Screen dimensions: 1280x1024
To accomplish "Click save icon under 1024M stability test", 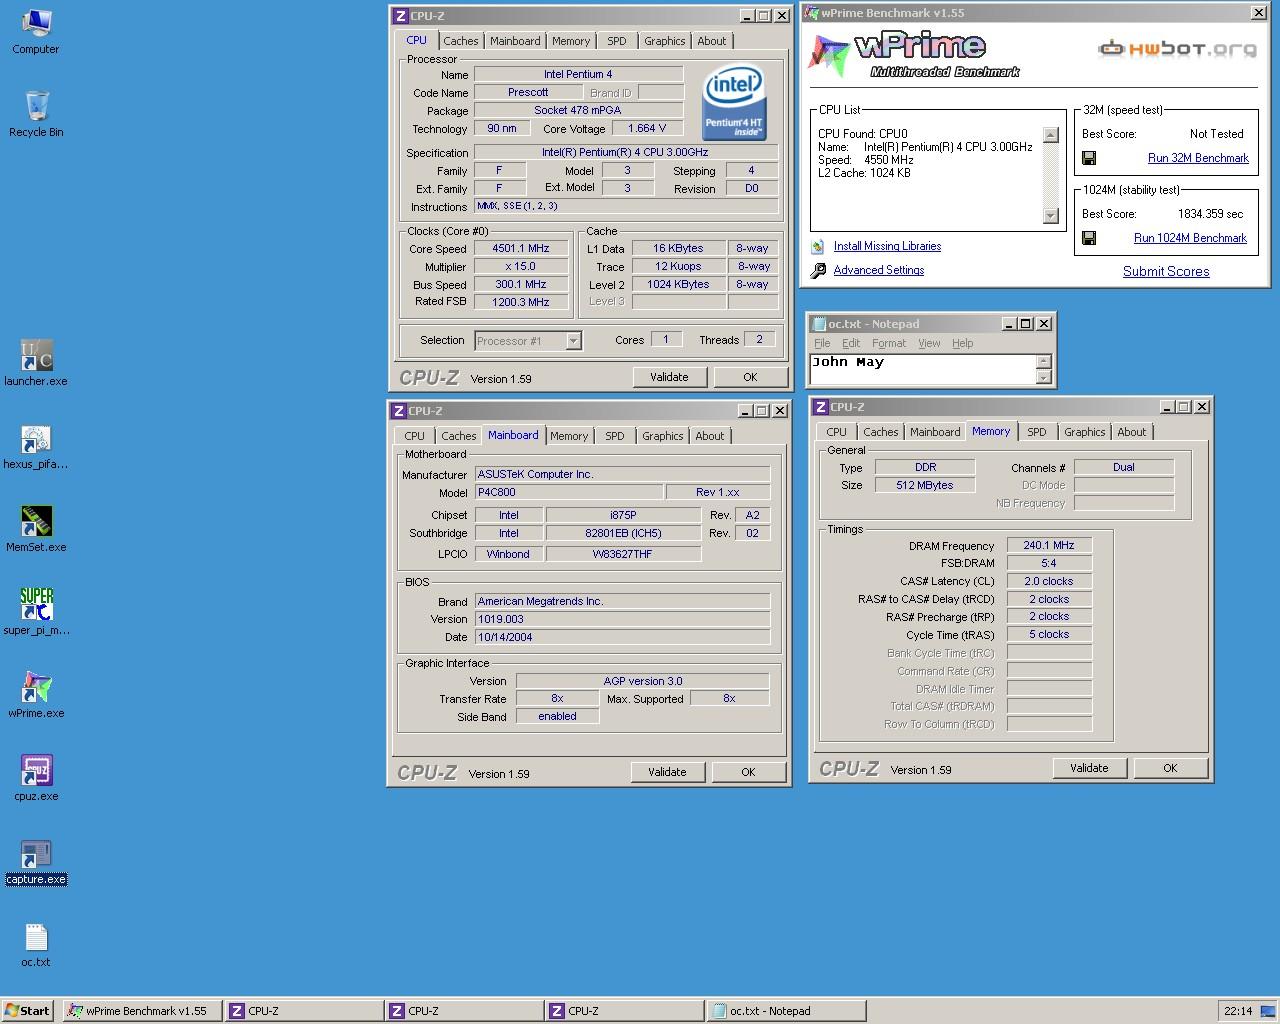I will pyautogui.click(x=1089, y=238).
